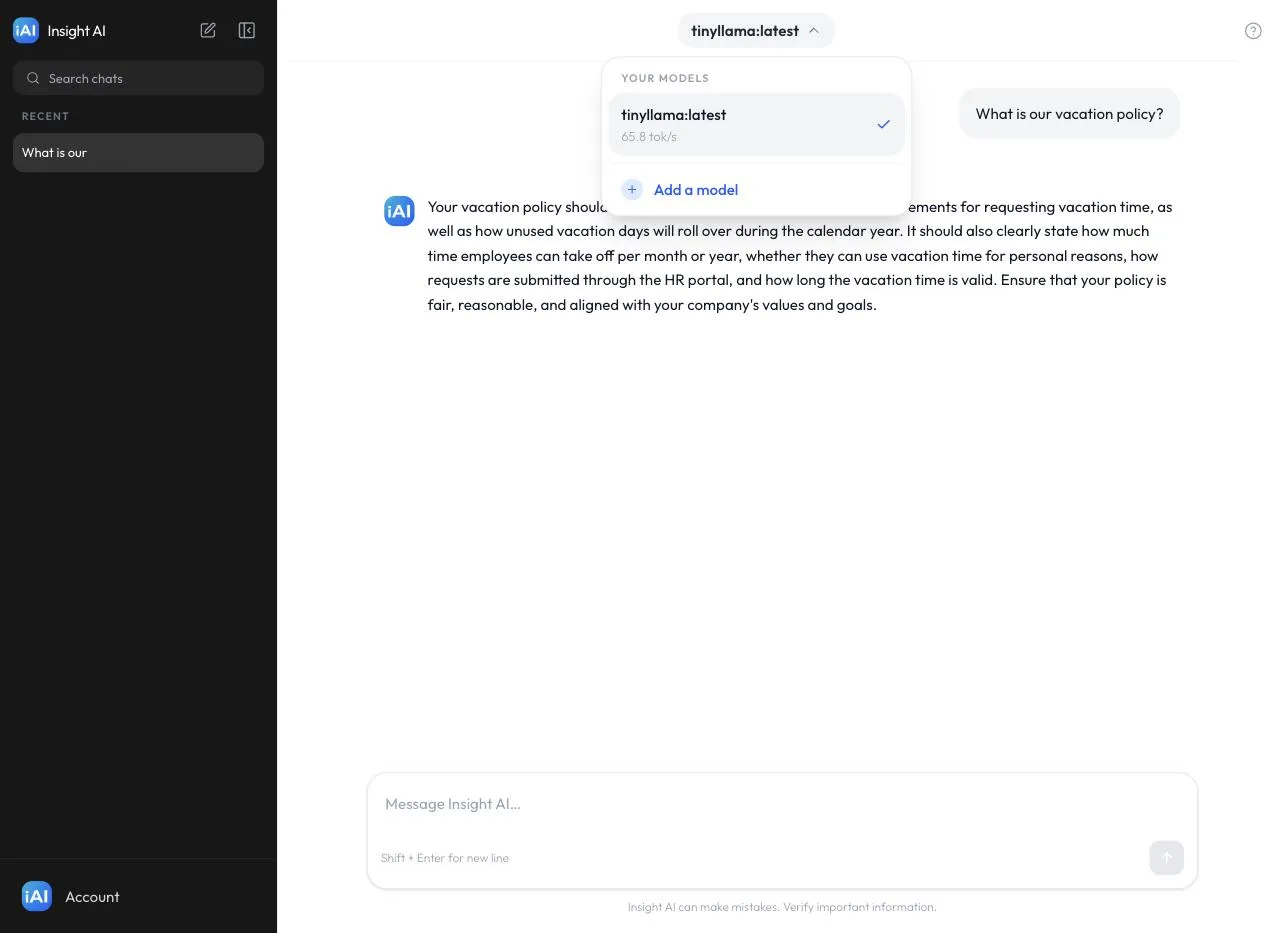This screenshot has width=1288, height=933.
Task: Collapse the sidebar with the panel icon
Action: (247, 30)
